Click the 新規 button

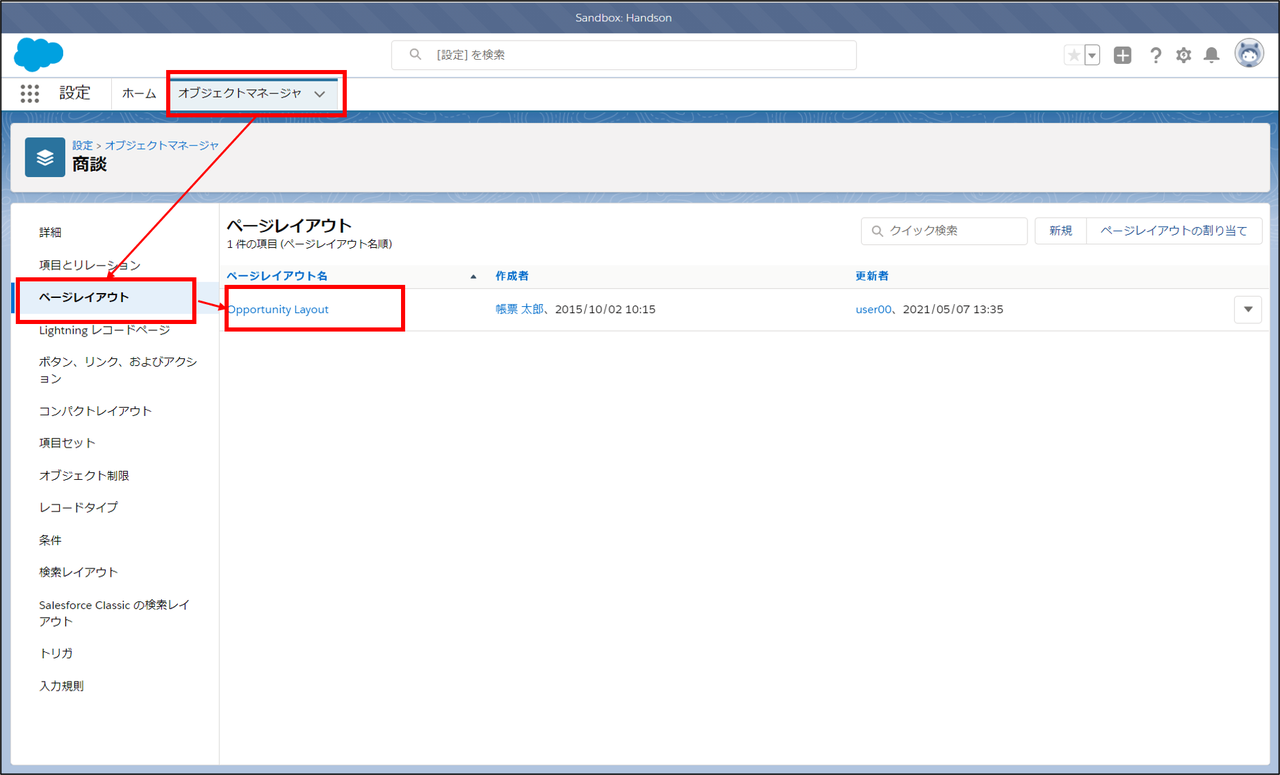(1060, 231)
